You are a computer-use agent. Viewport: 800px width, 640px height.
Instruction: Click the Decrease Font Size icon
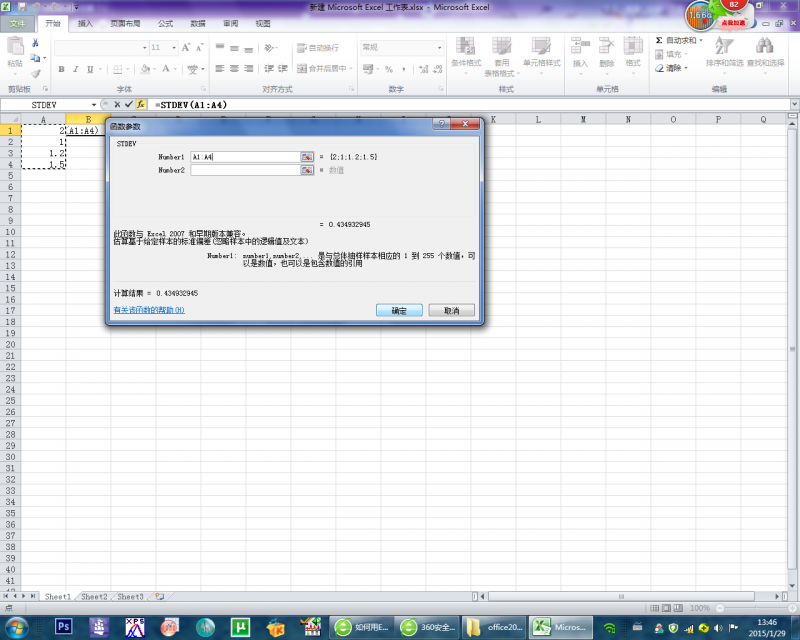[x=199, y=47]
